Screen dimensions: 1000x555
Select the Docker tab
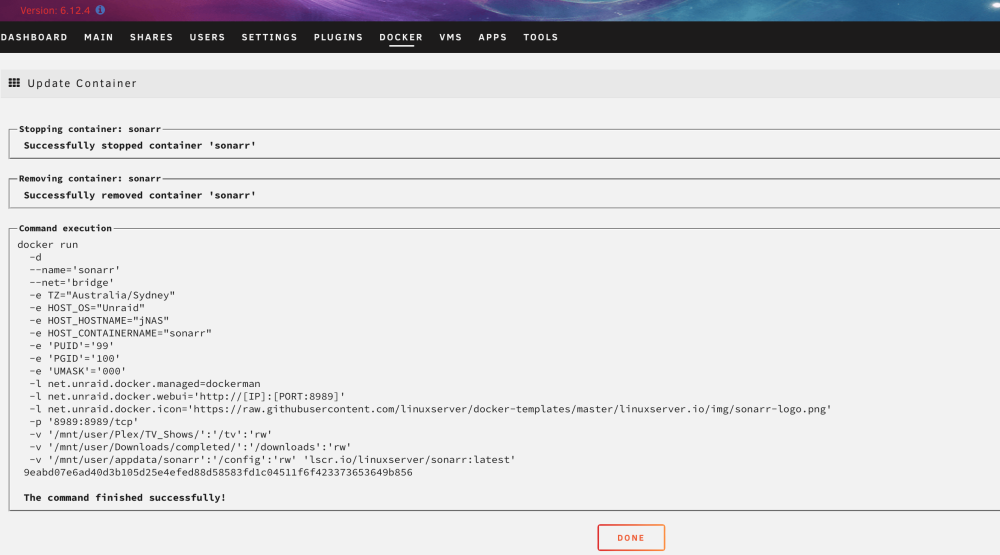click(401, 37)
